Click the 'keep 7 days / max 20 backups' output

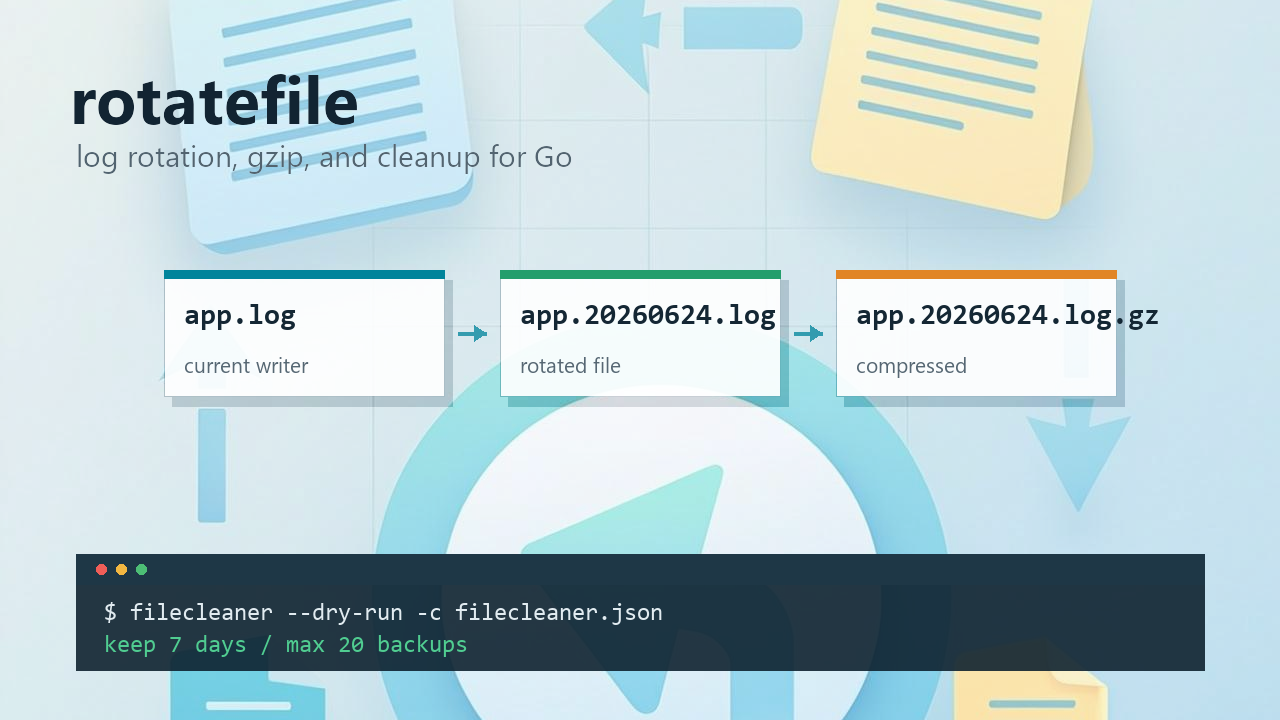point(286,644)
